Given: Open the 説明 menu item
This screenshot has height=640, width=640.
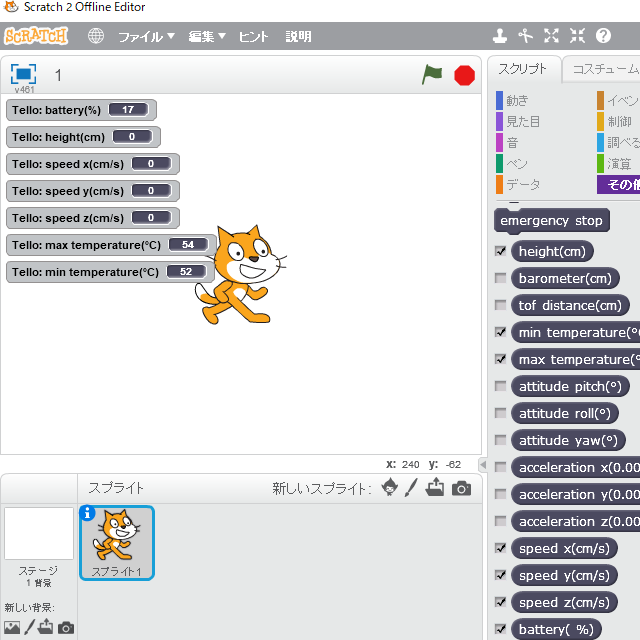Looking at the screenshot, I should [298, 37].
